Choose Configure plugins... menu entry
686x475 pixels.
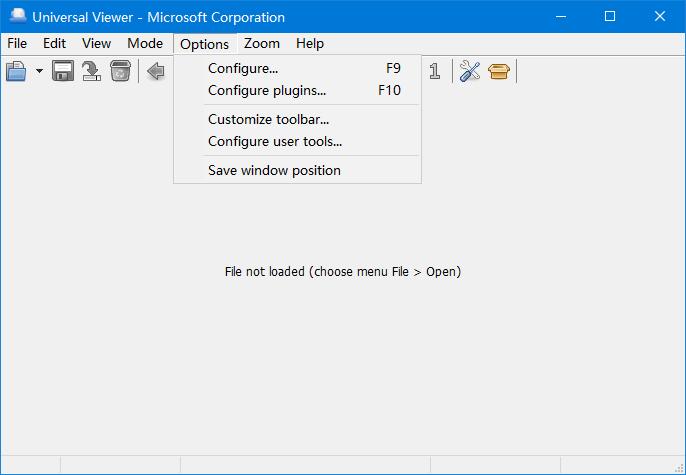coord(298,90)
